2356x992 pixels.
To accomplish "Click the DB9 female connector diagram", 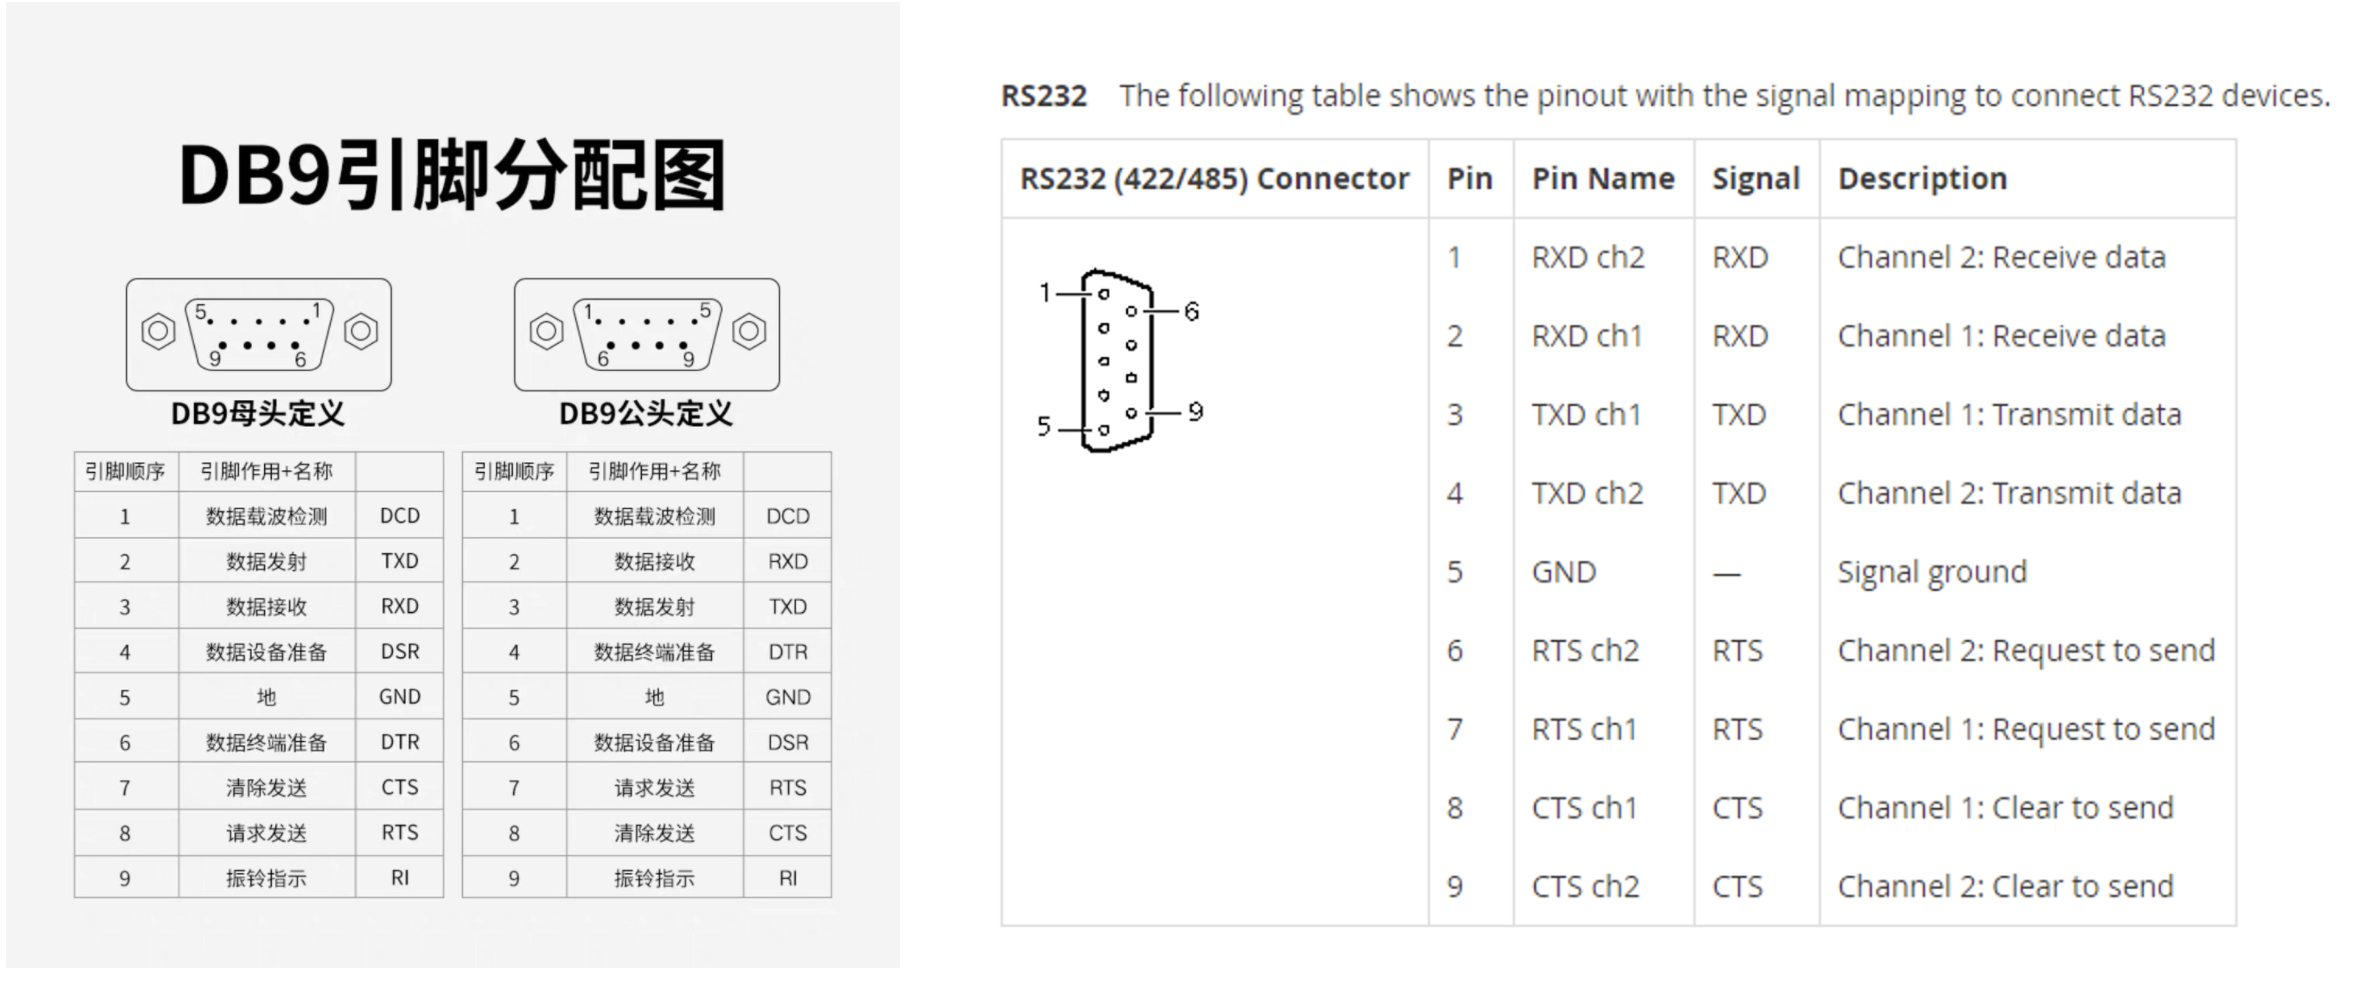I will 259,334.
